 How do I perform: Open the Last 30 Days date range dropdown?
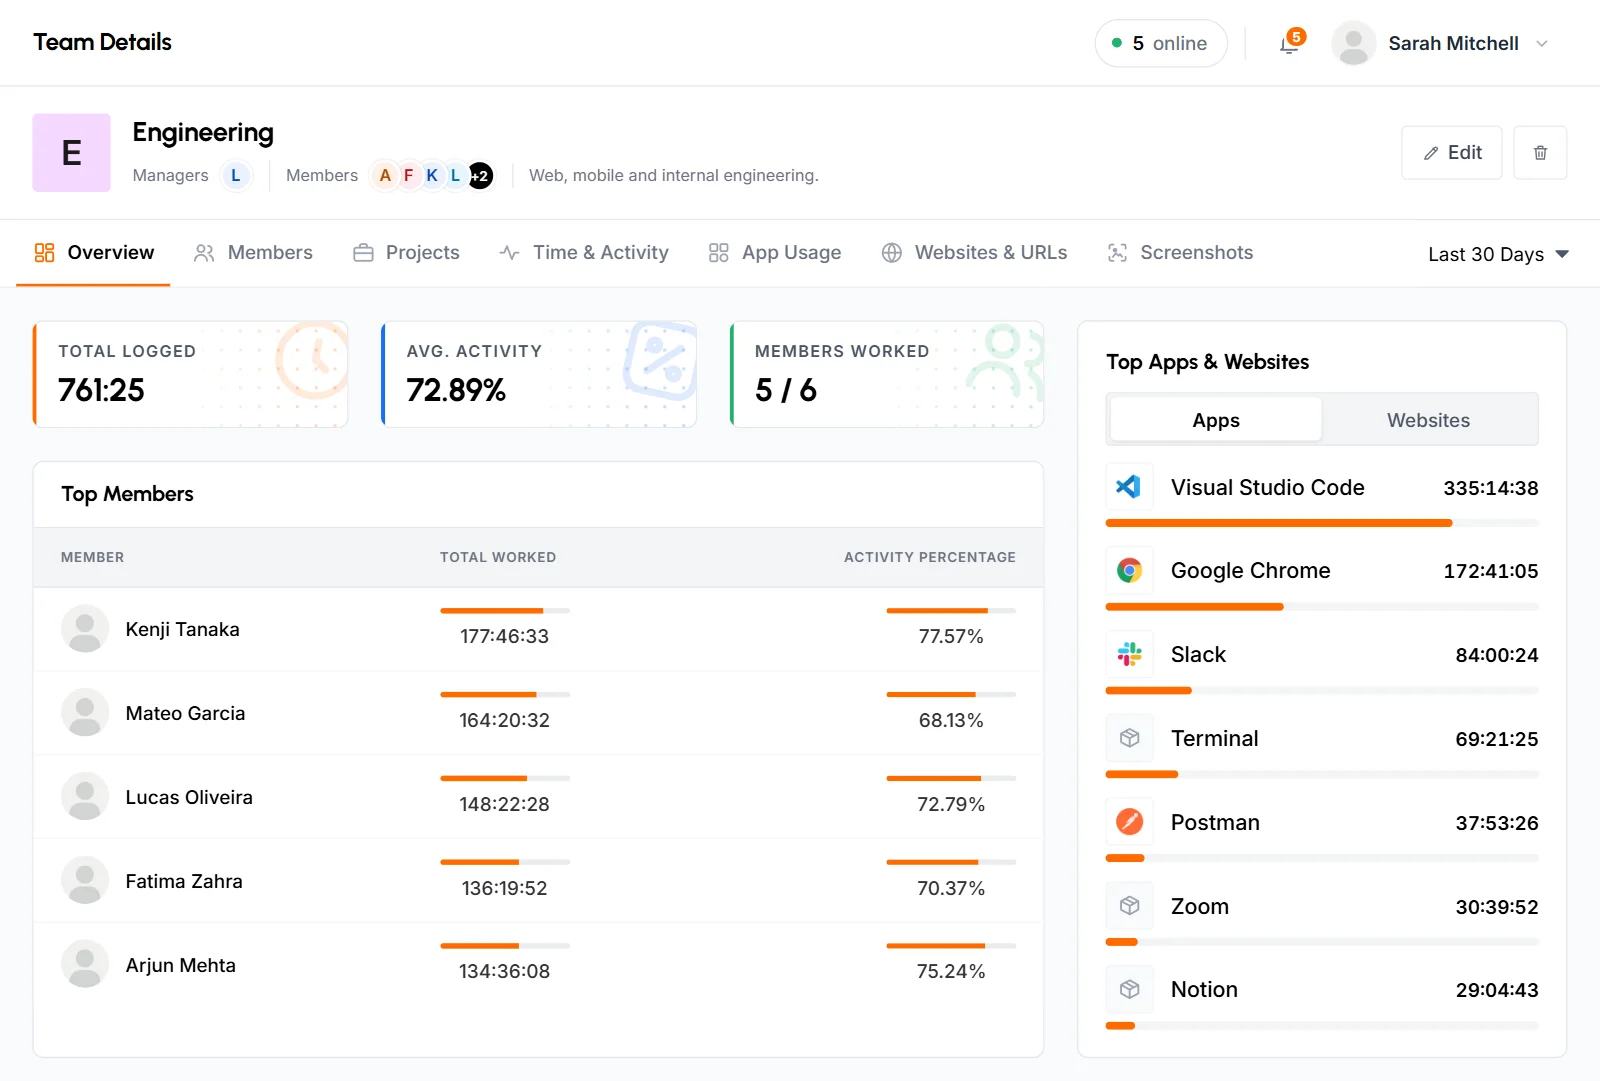(1497, 254)
